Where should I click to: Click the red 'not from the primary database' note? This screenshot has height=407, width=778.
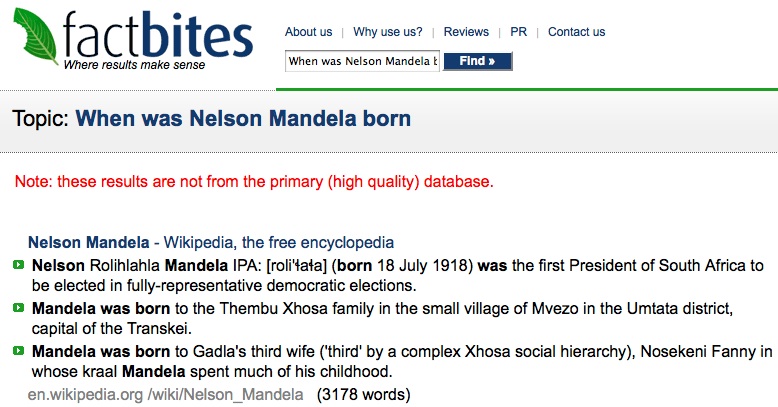(x=254, y=182)
